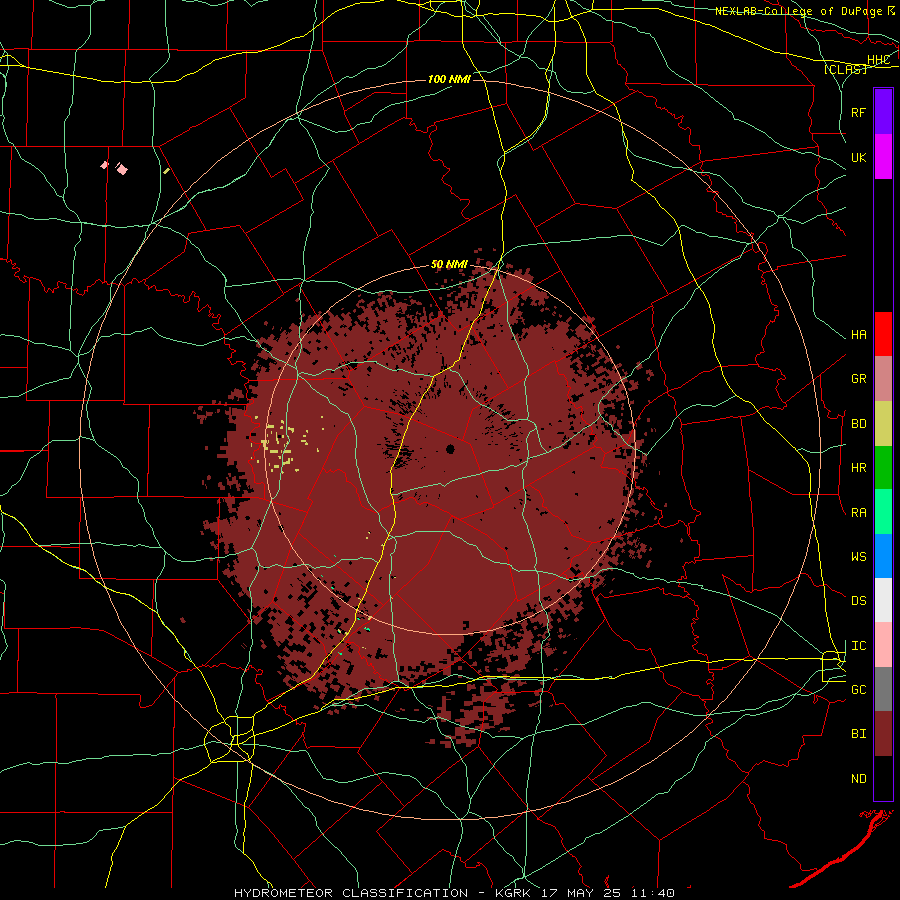Click the HHC product label

879,60
